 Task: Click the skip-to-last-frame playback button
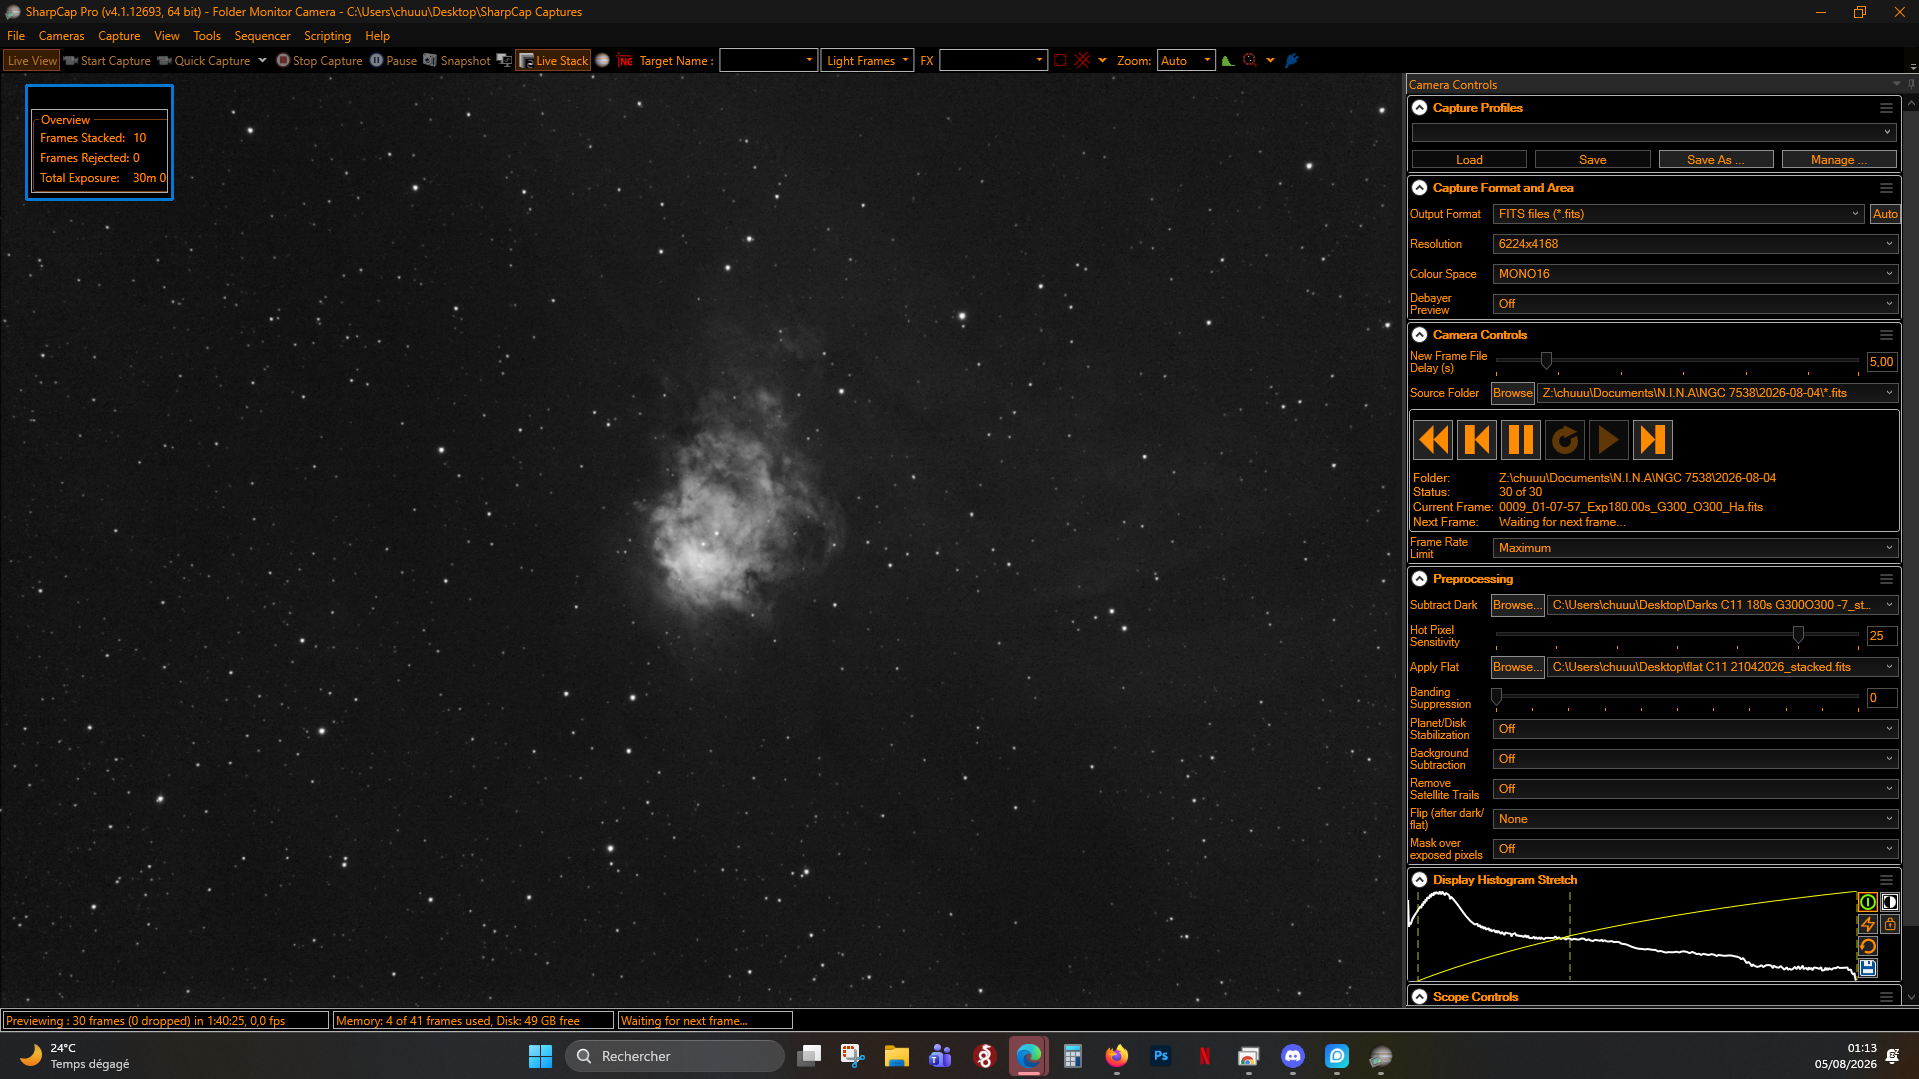pyautogui.click(x=1652, y=440)
